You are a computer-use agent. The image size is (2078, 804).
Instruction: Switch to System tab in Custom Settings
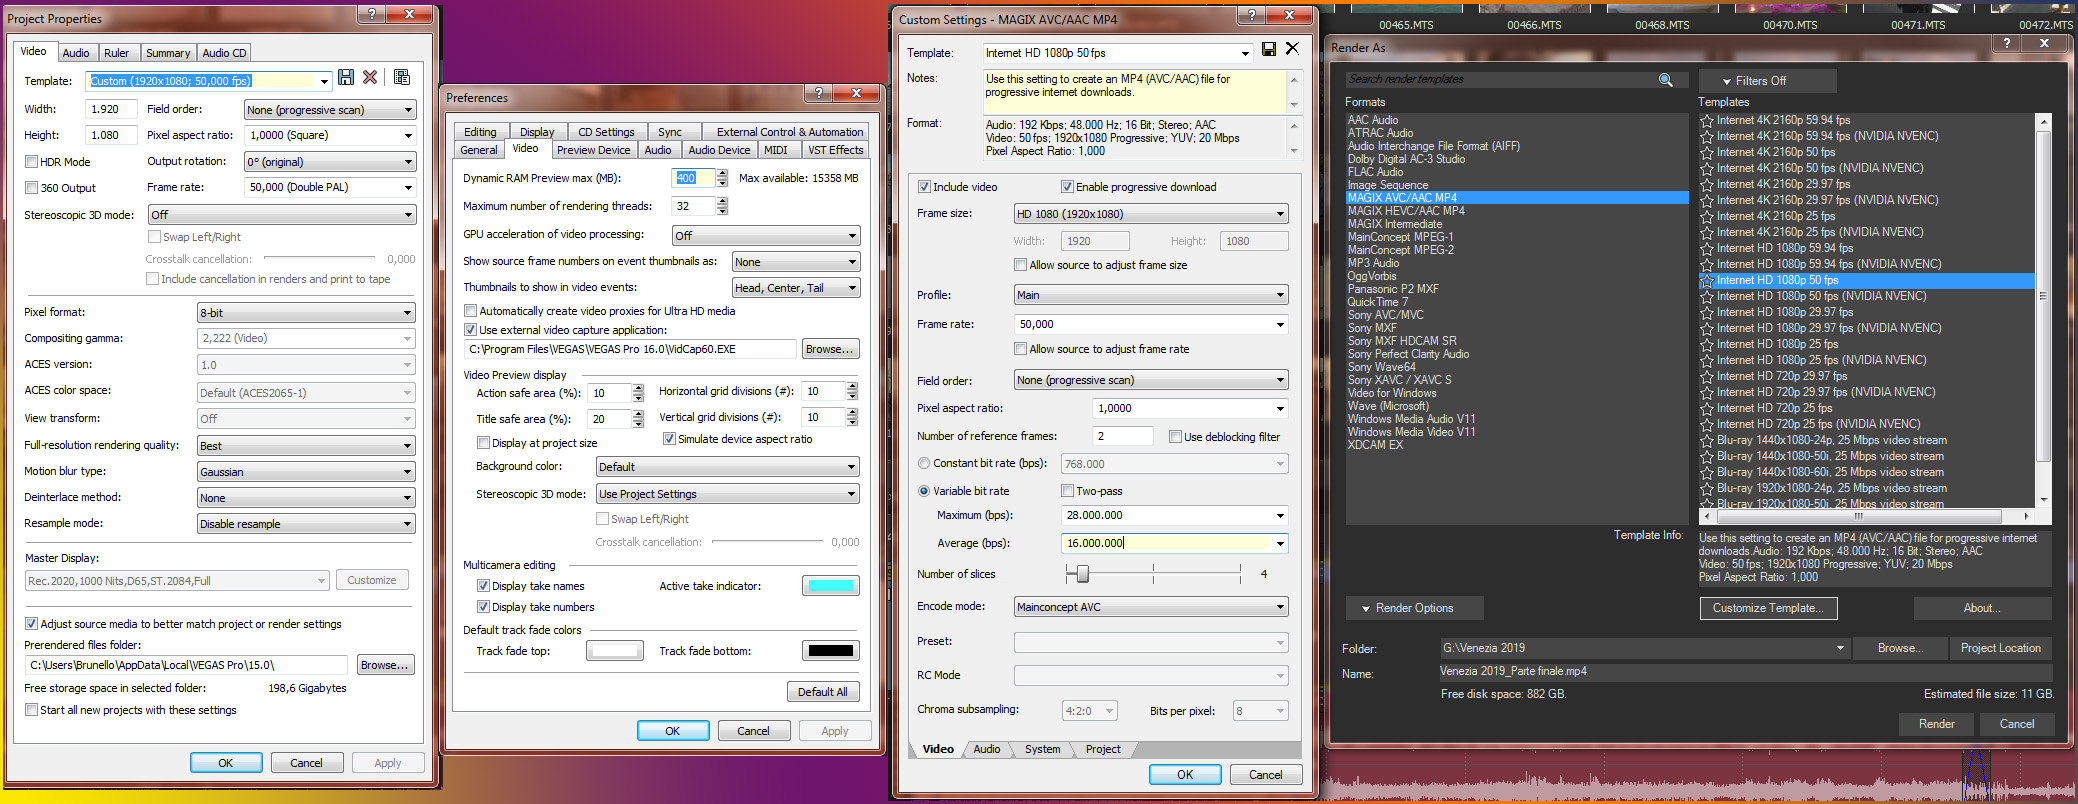click(1042, 749)
